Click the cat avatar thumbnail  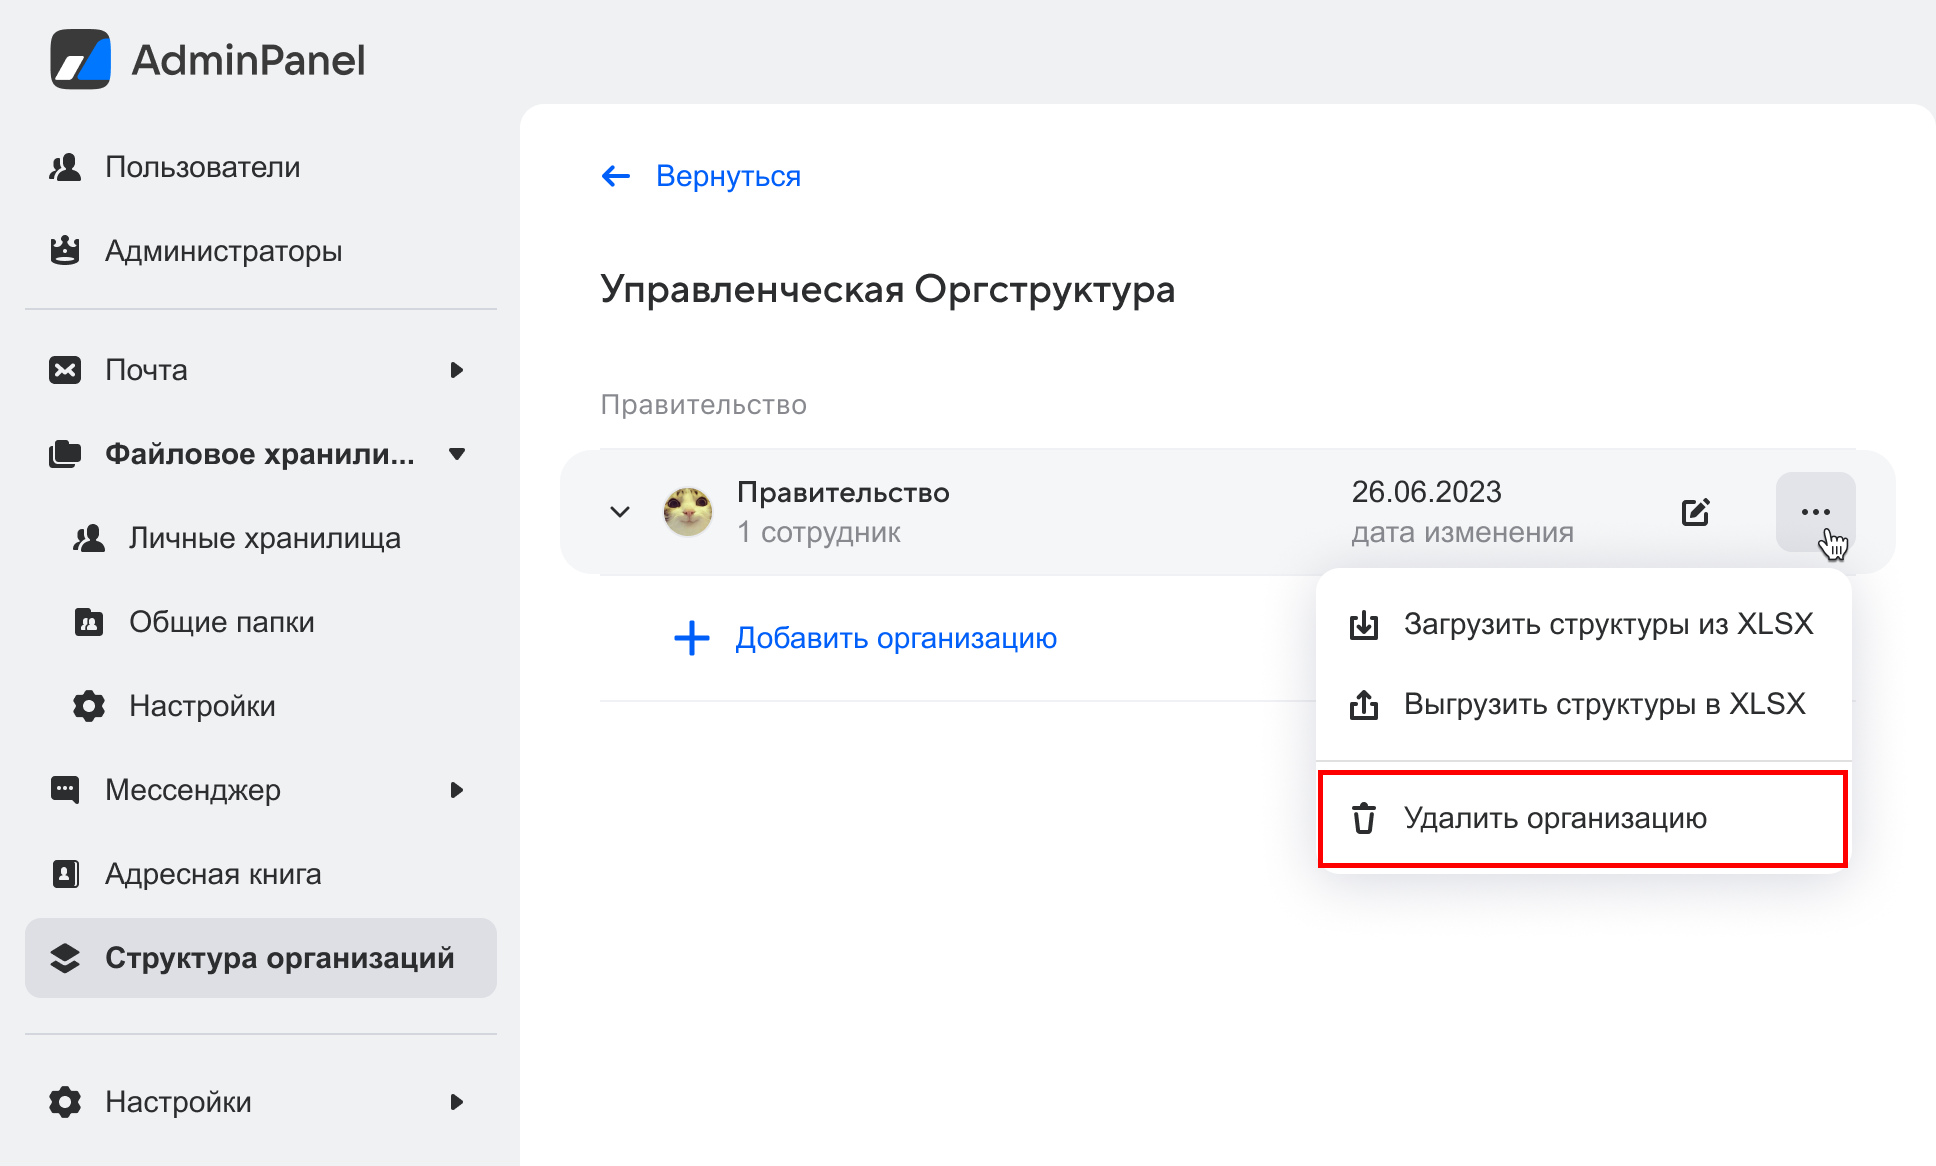point(688,511)
